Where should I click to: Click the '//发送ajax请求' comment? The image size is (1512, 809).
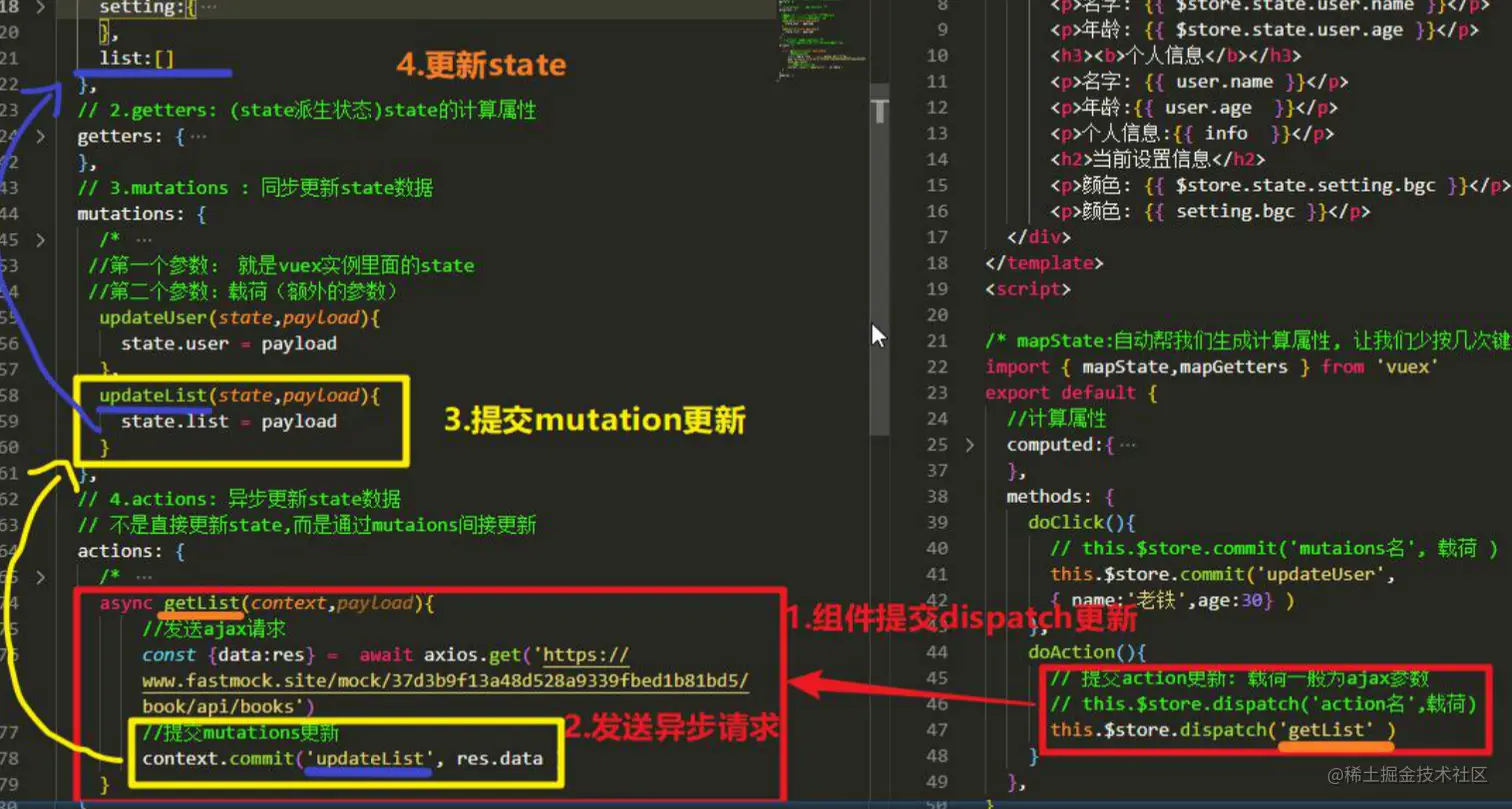[214, 630]
